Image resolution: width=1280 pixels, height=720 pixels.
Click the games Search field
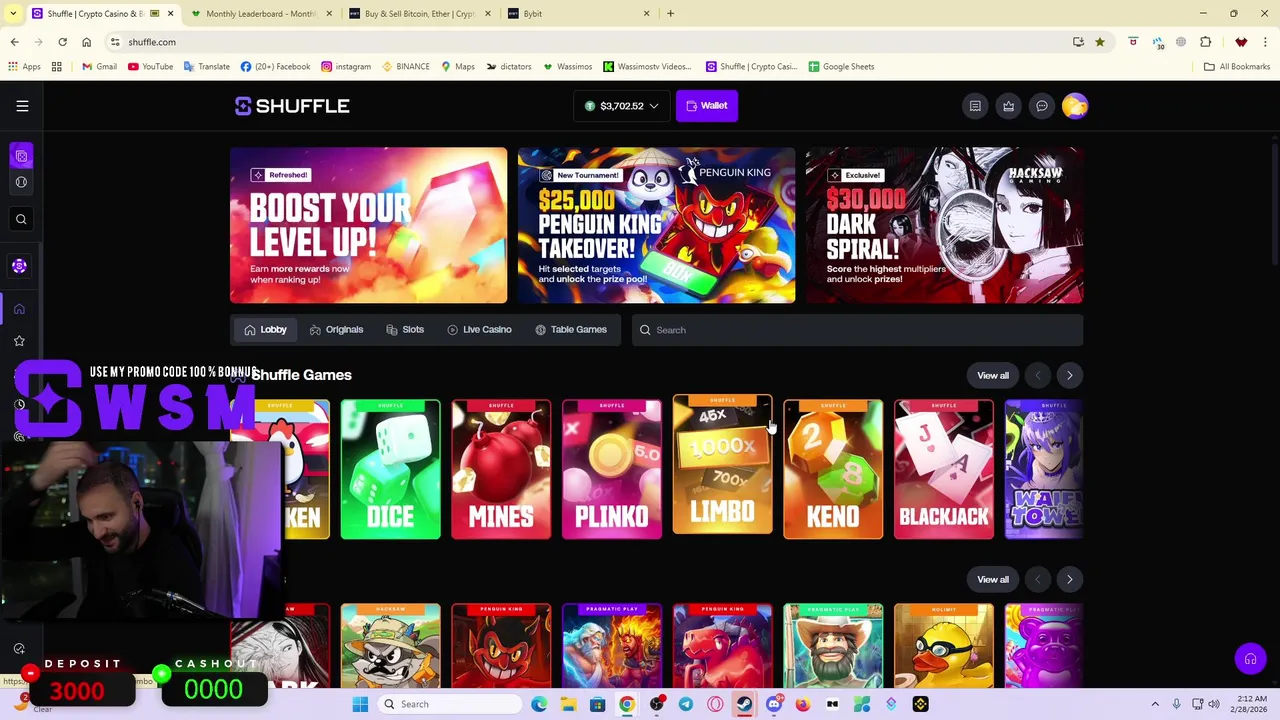[857, 330]
